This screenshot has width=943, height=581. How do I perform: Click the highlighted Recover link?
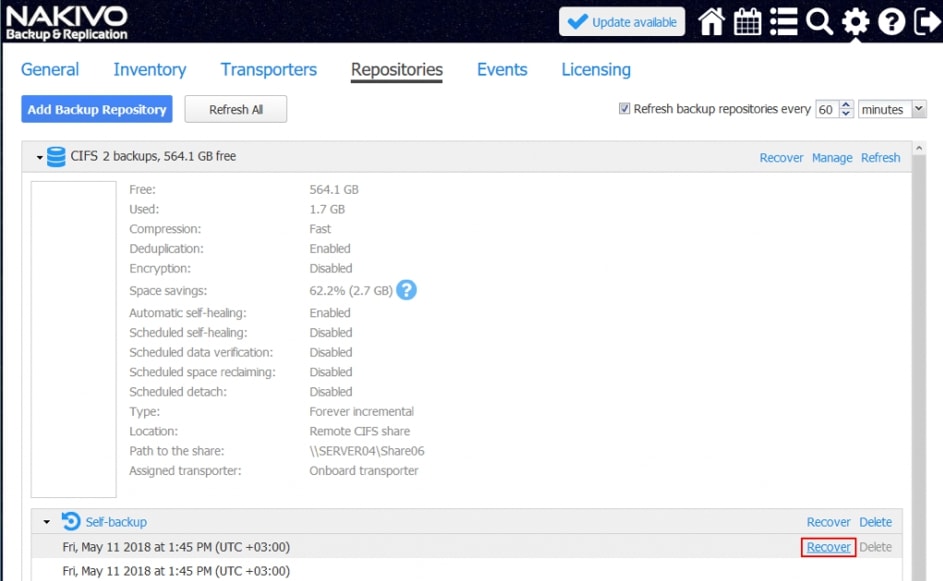click(x=828, y=547)
